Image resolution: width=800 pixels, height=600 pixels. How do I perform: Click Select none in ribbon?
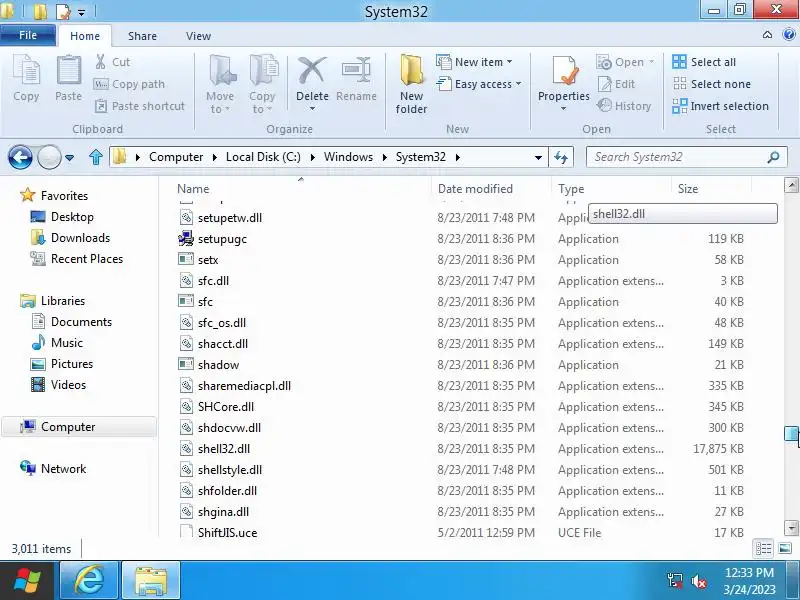point(712,84)
